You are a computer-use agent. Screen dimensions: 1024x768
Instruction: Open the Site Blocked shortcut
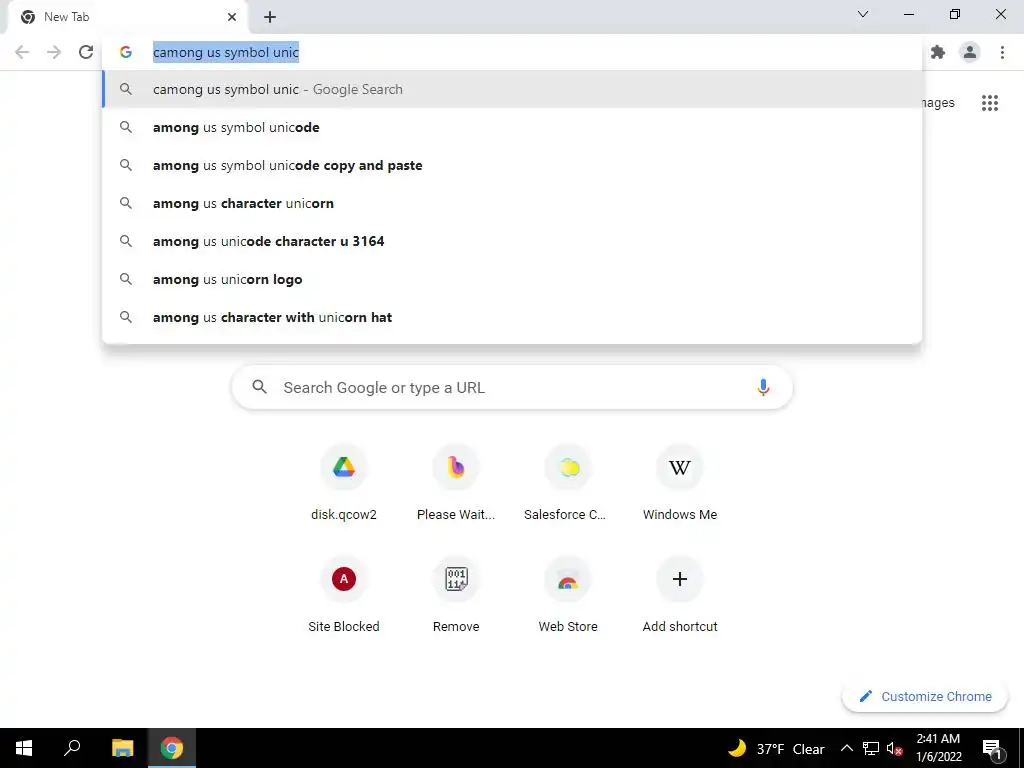pos(344,595)
